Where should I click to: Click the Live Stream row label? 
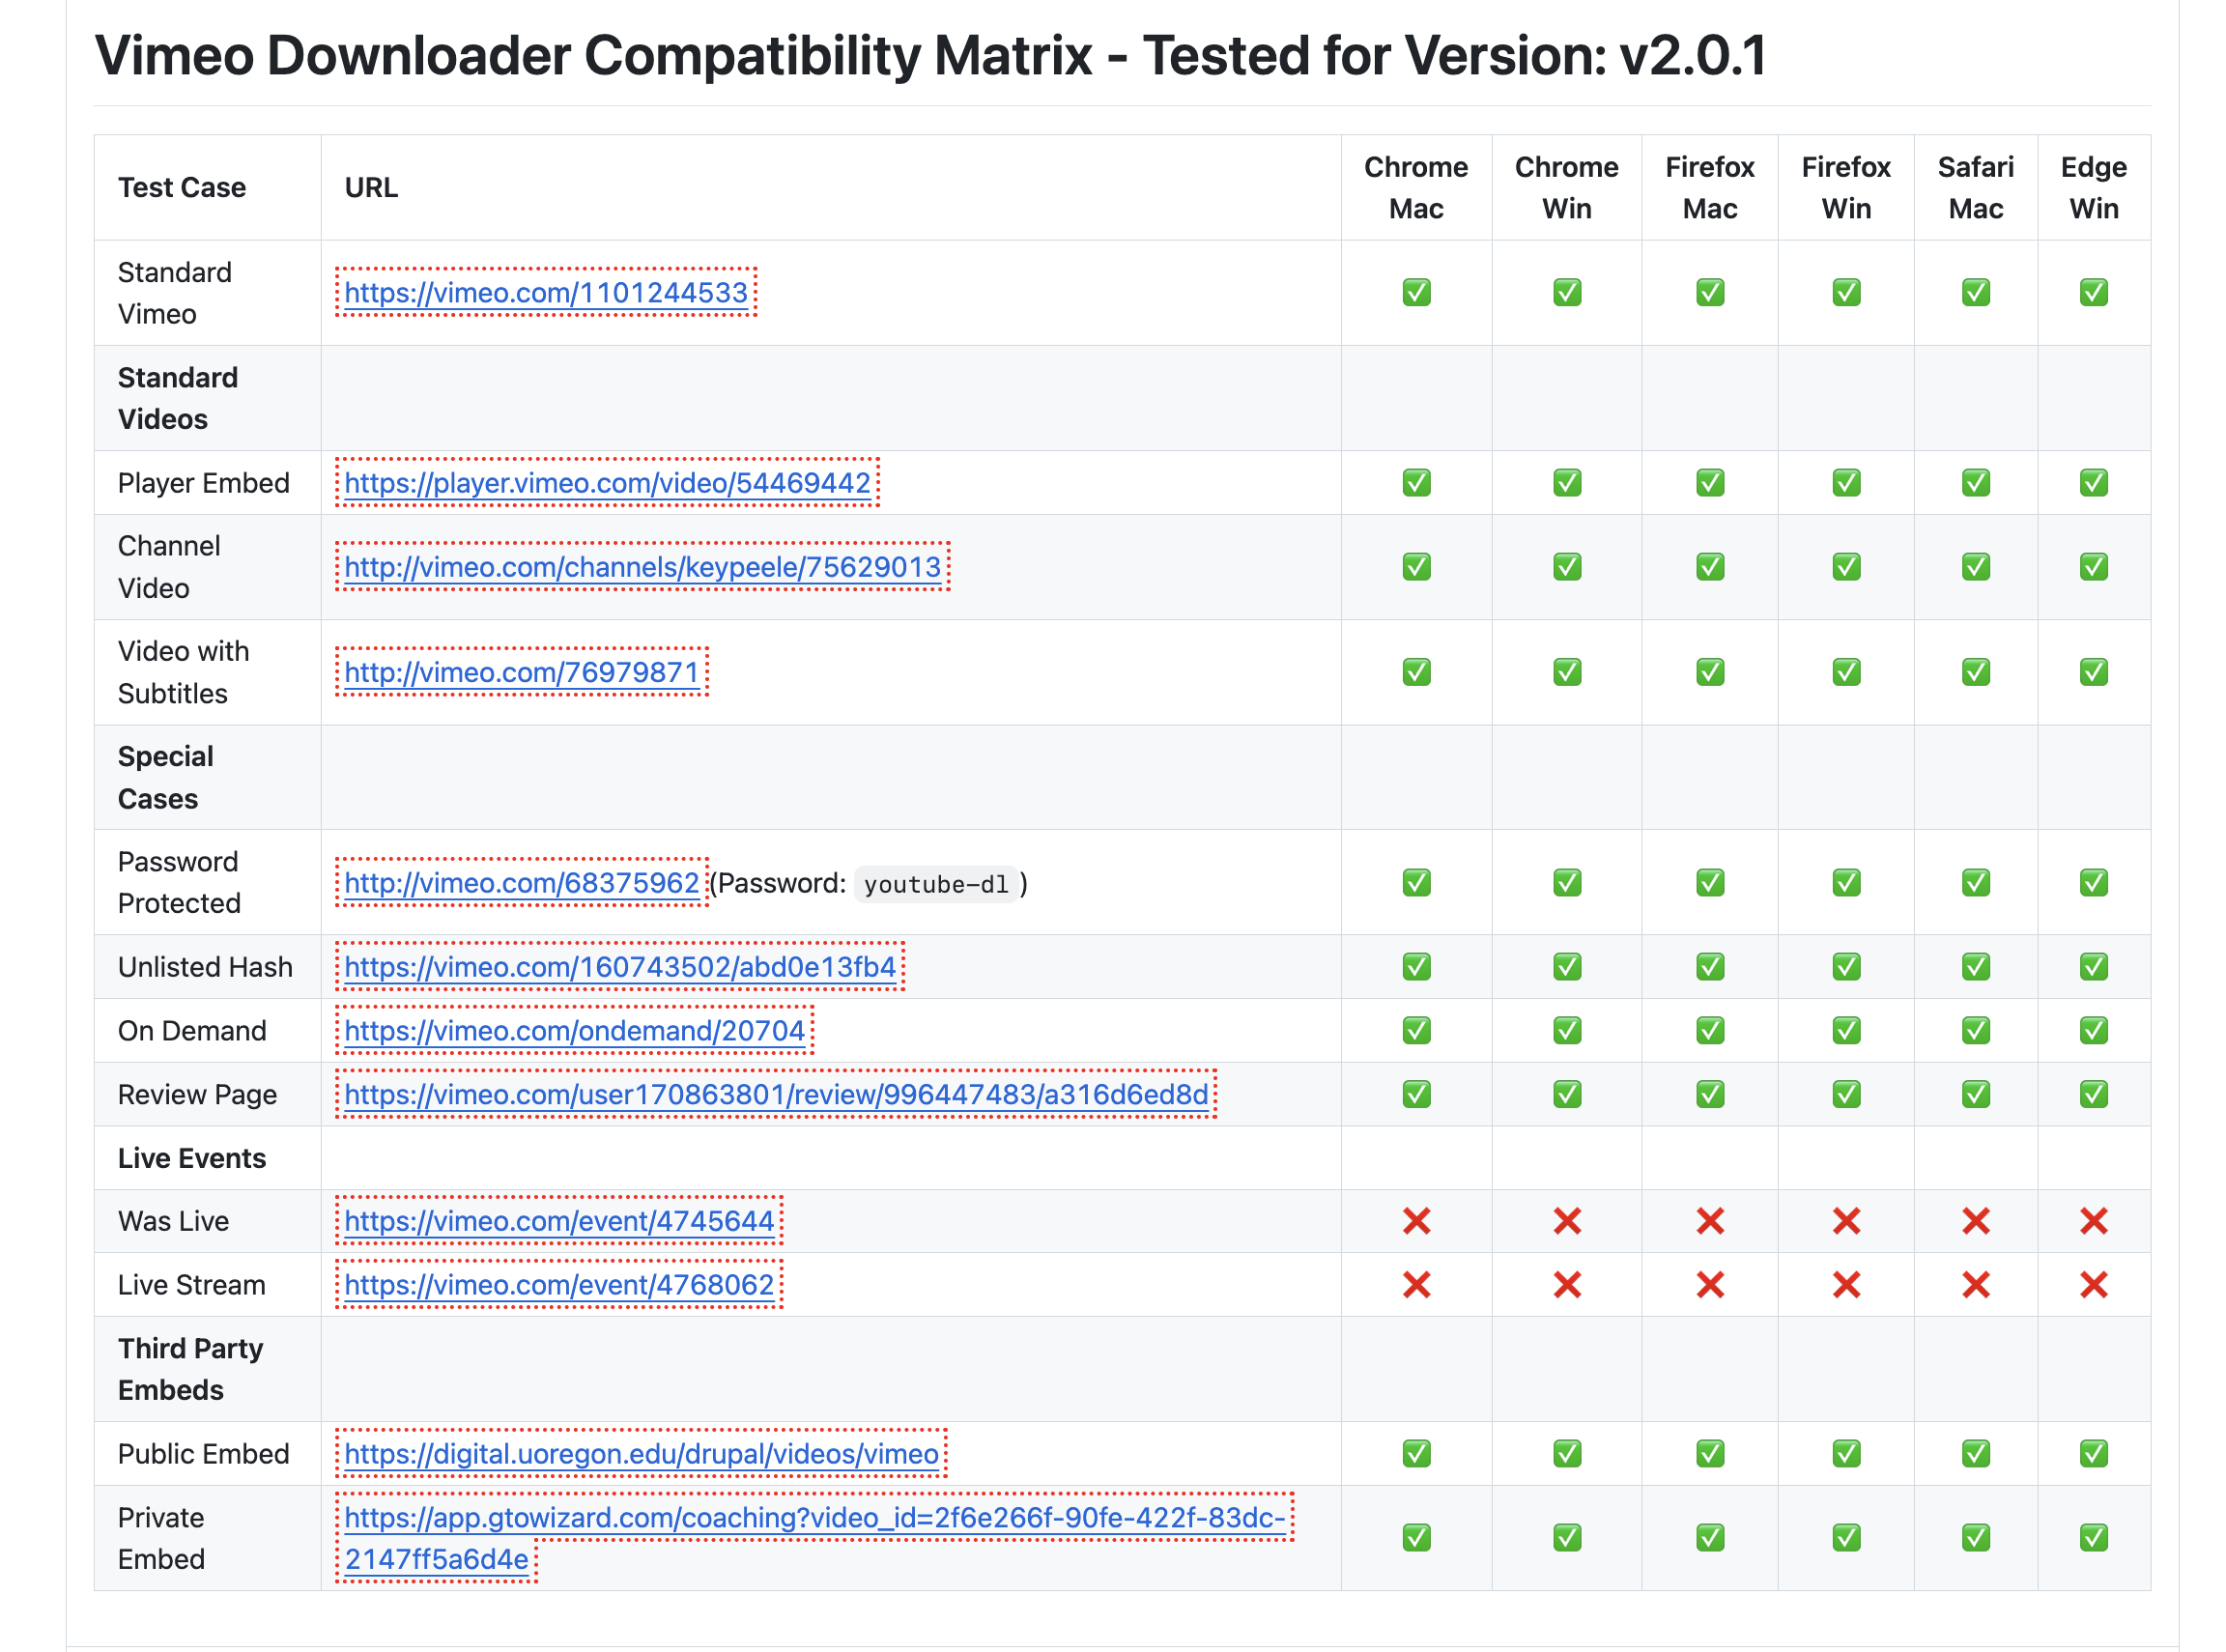point(192,1285)
